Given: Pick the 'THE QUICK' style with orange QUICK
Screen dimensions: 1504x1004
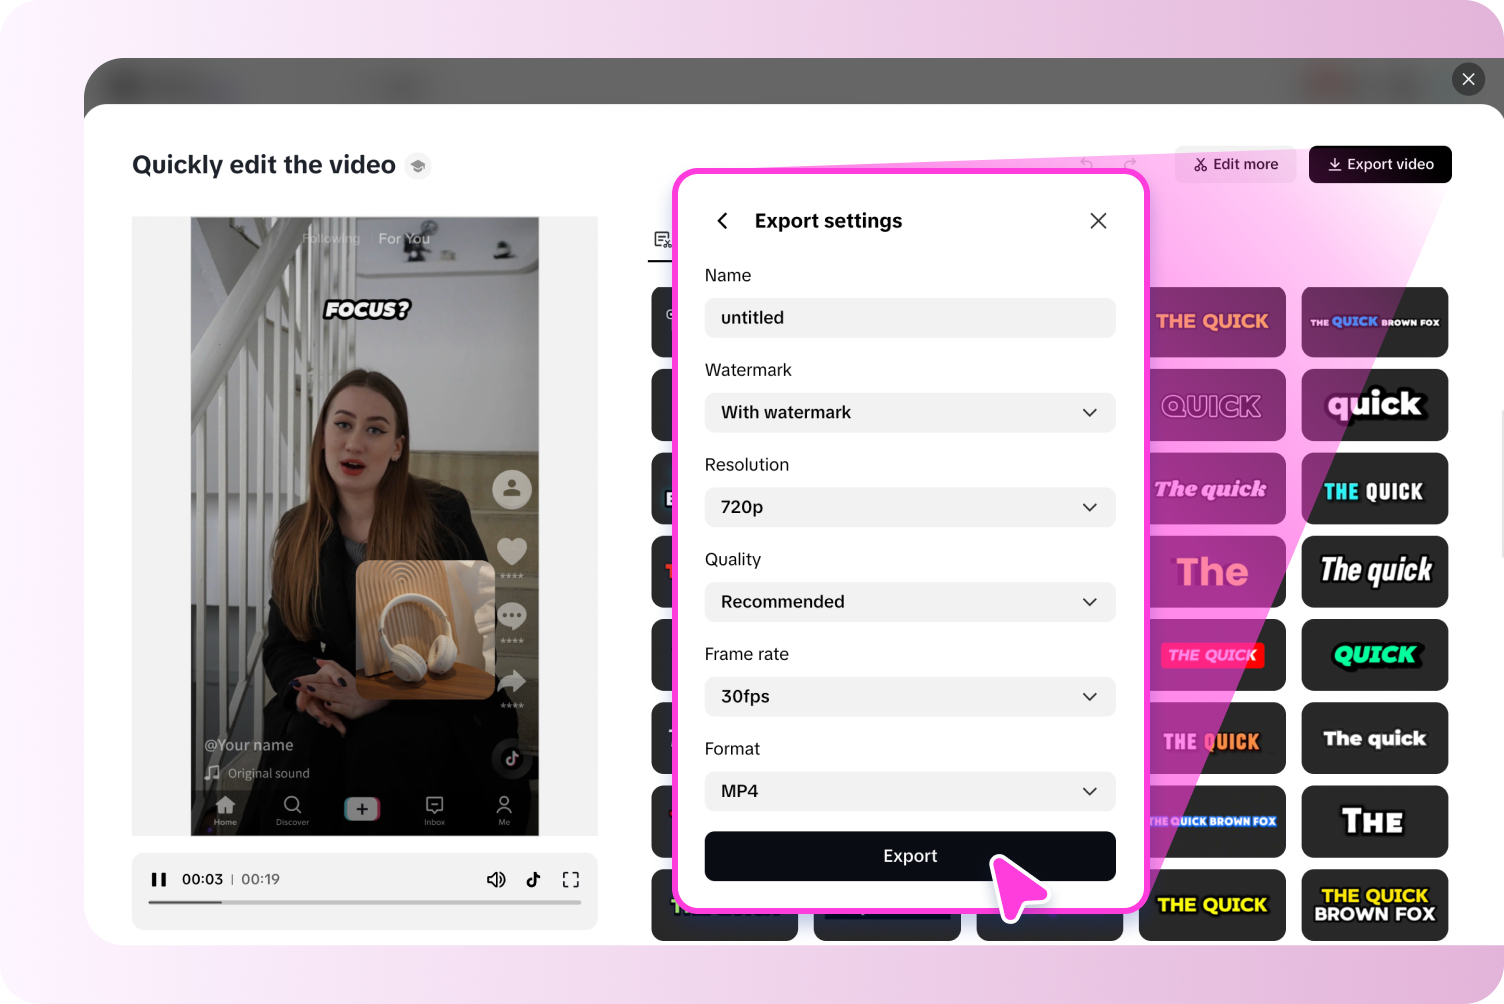Looking at the screenshot, I should (1212, 738).
